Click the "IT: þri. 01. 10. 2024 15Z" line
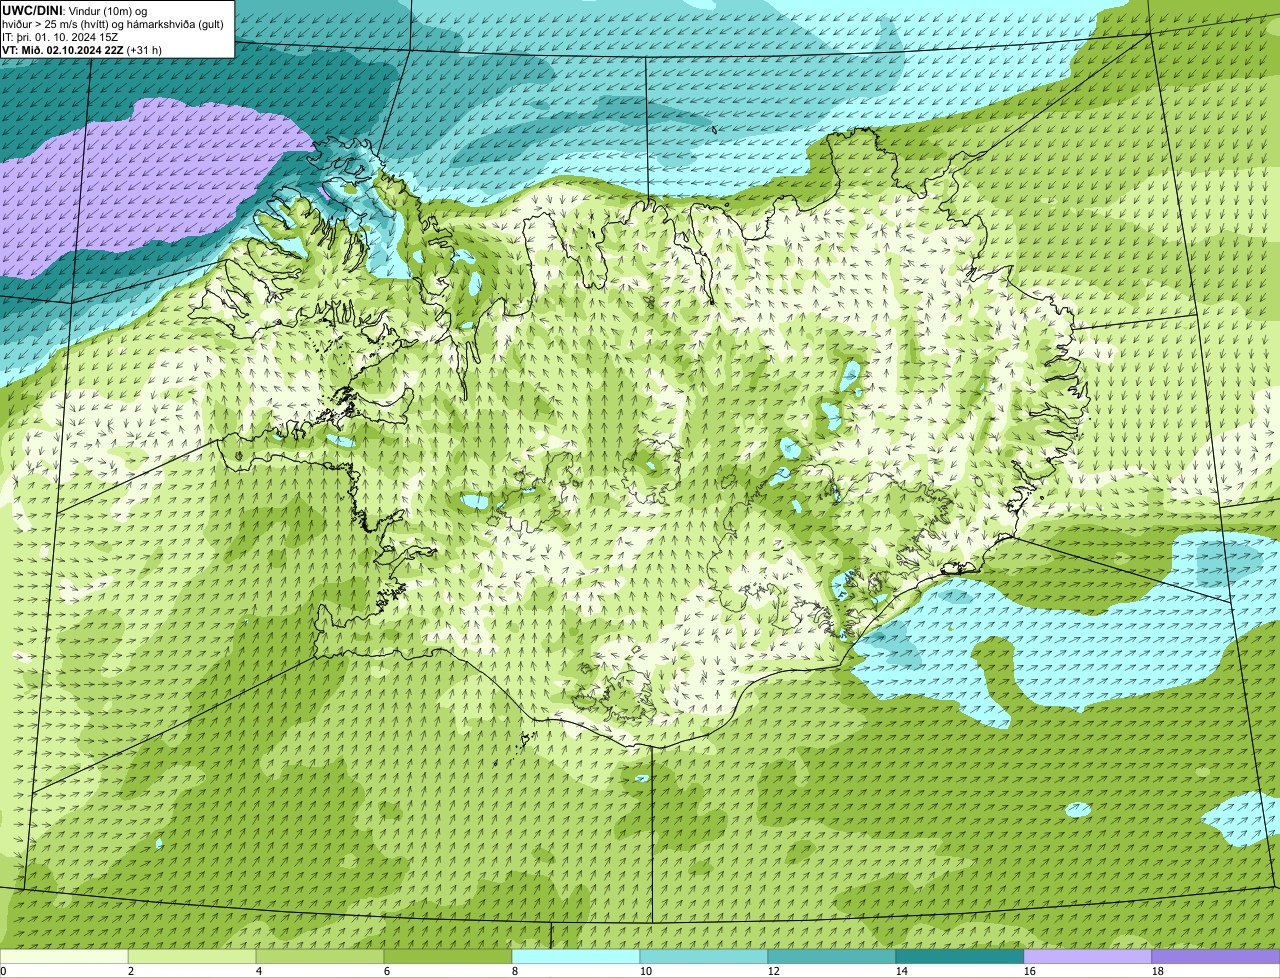This screenshot has width=1280, height=978. pos(61,36)
